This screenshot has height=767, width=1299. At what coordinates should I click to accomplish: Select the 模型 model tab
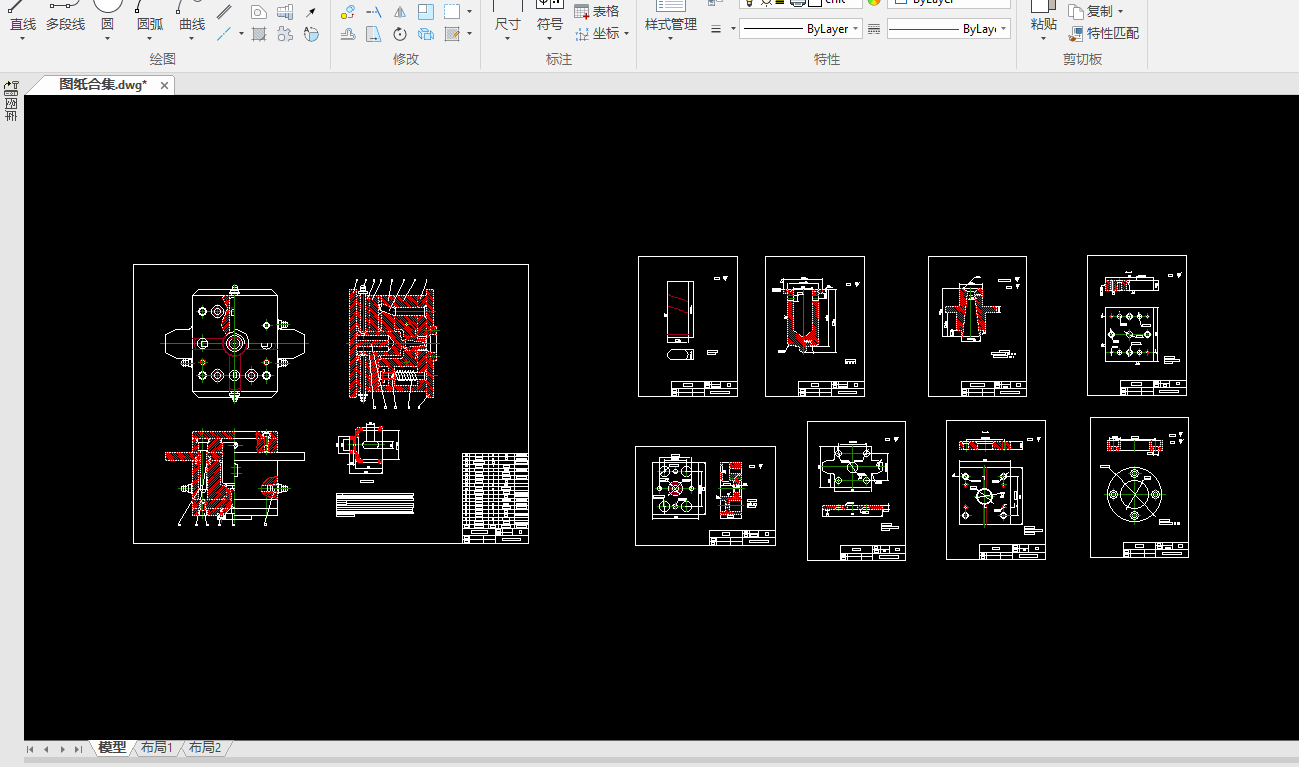112,748
